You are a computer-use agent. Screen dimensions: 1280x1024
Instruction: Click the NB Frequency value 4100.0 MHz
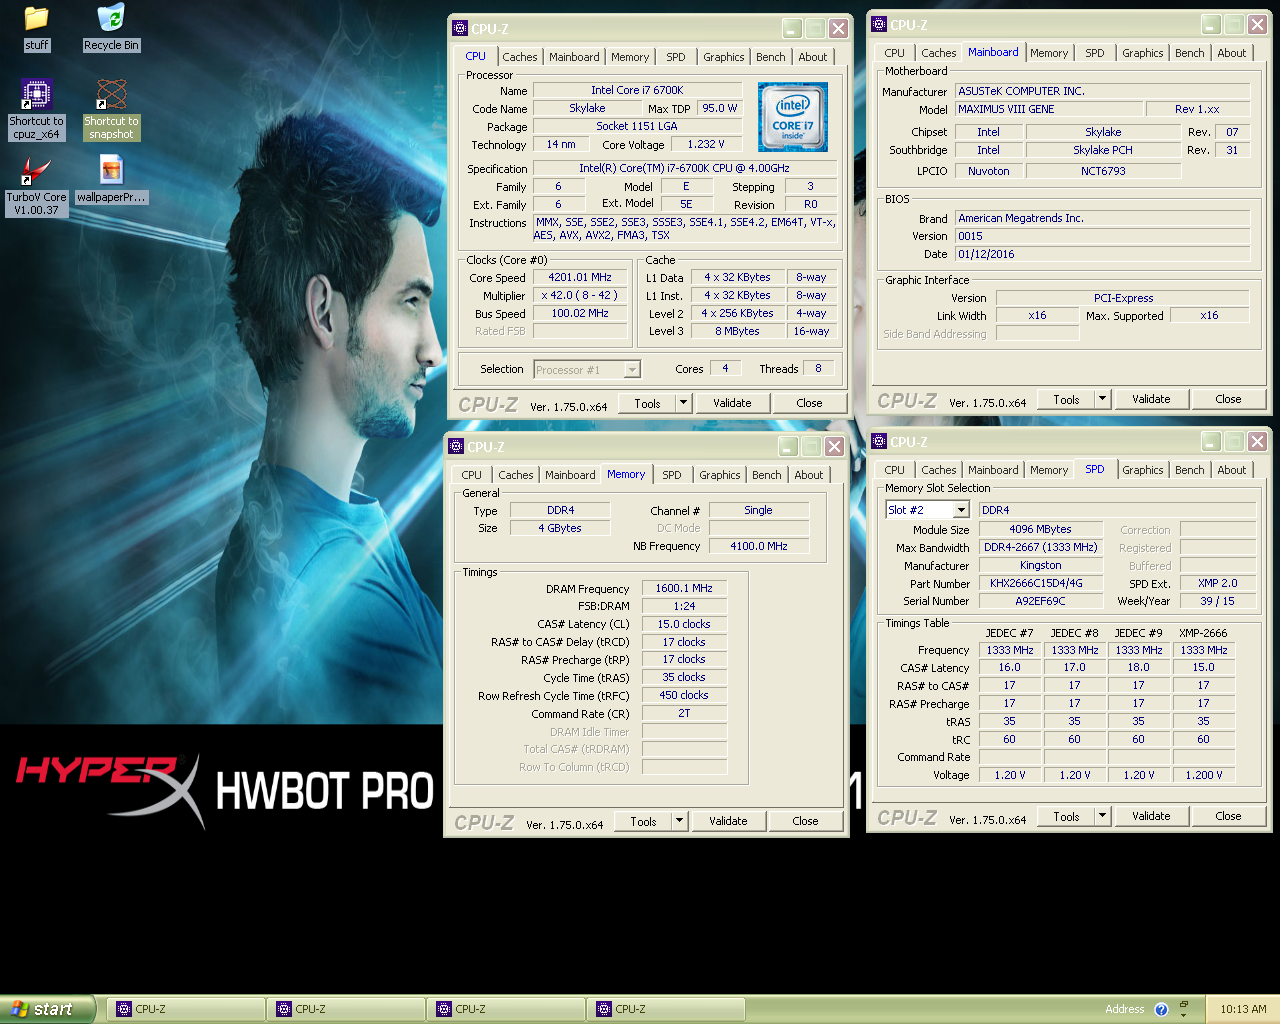[x=759, y=546]
